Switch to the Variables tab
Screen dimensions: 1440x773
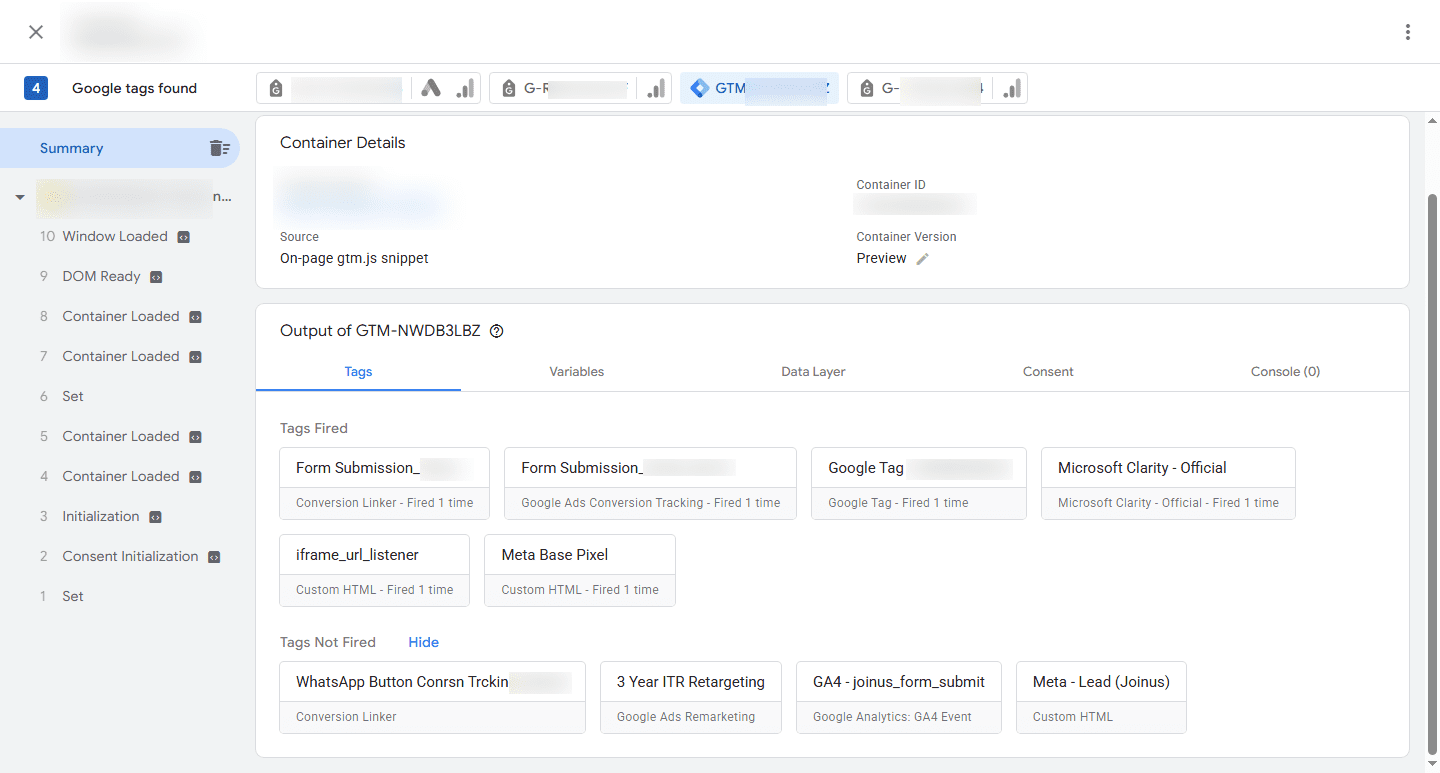pos(576,371)
